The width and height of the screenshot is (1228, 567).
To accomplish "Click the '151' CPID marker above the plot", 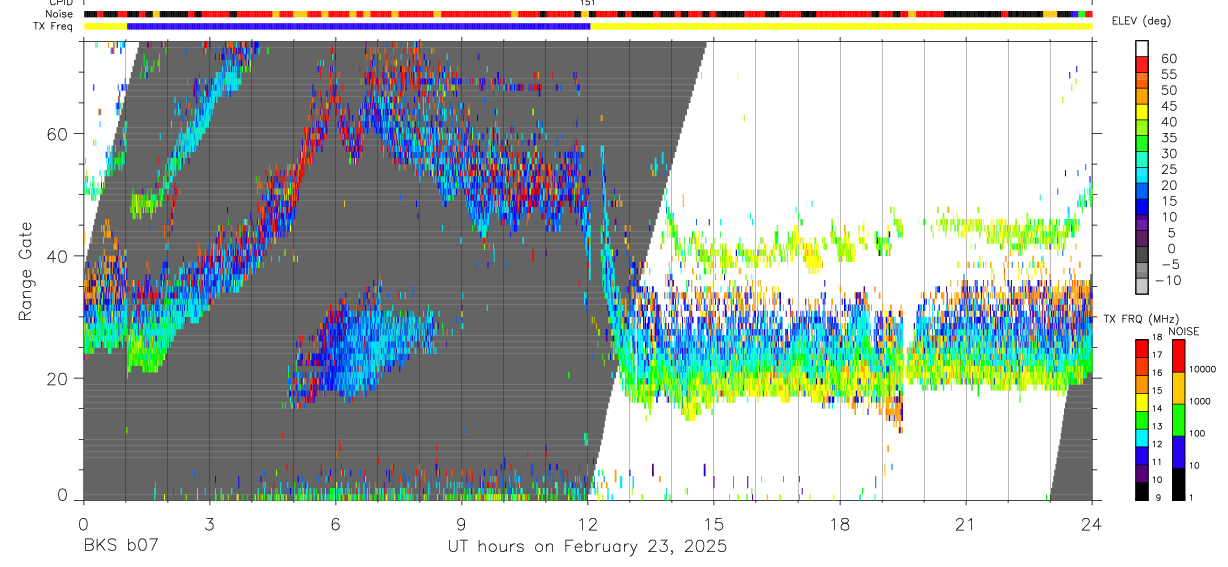I will pos(588,3).
